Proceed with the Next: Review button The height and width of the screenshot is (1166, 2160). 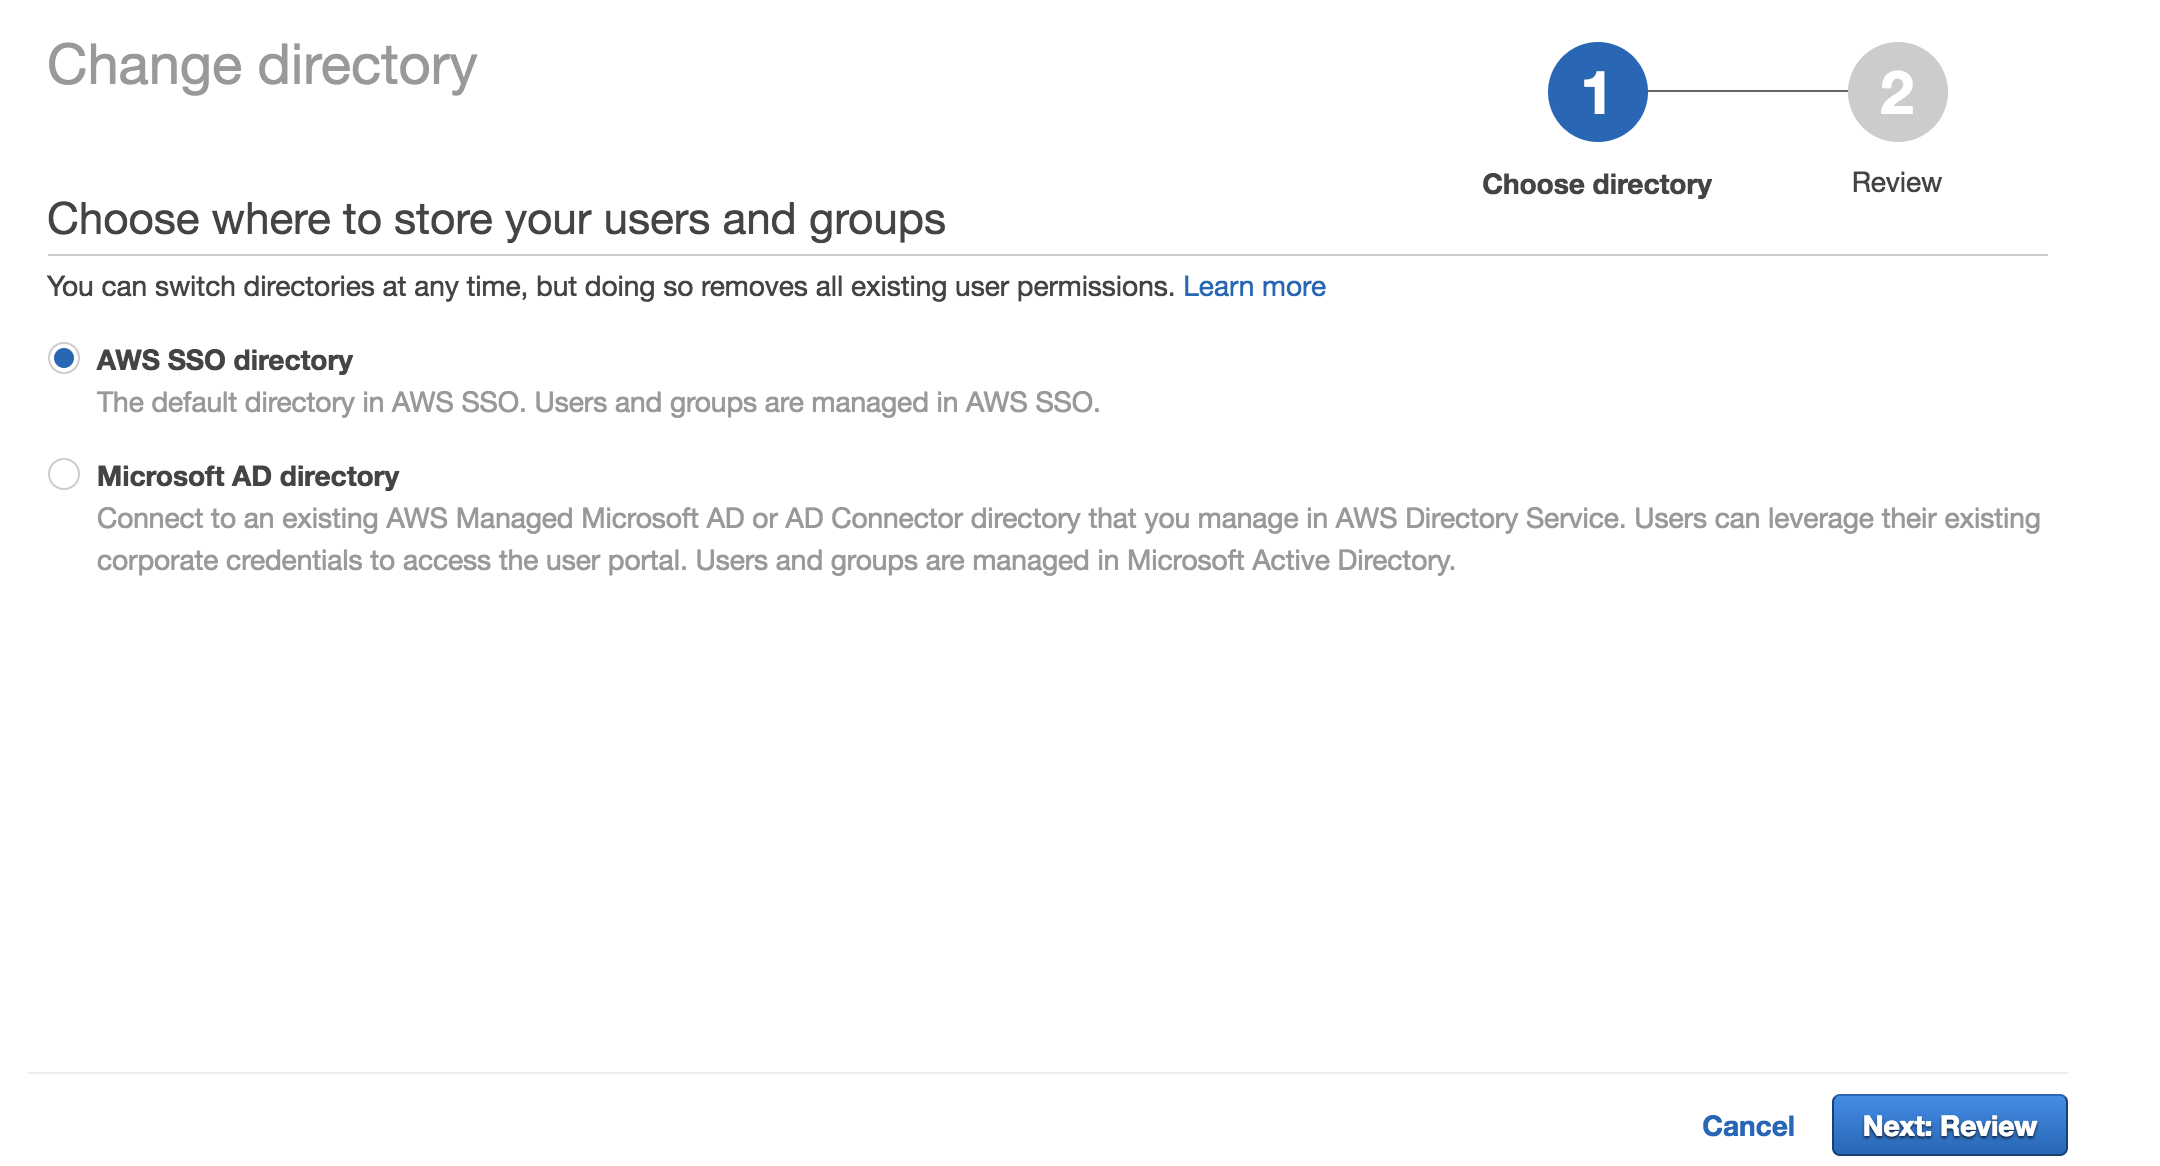click(x=1949, y=1125)
